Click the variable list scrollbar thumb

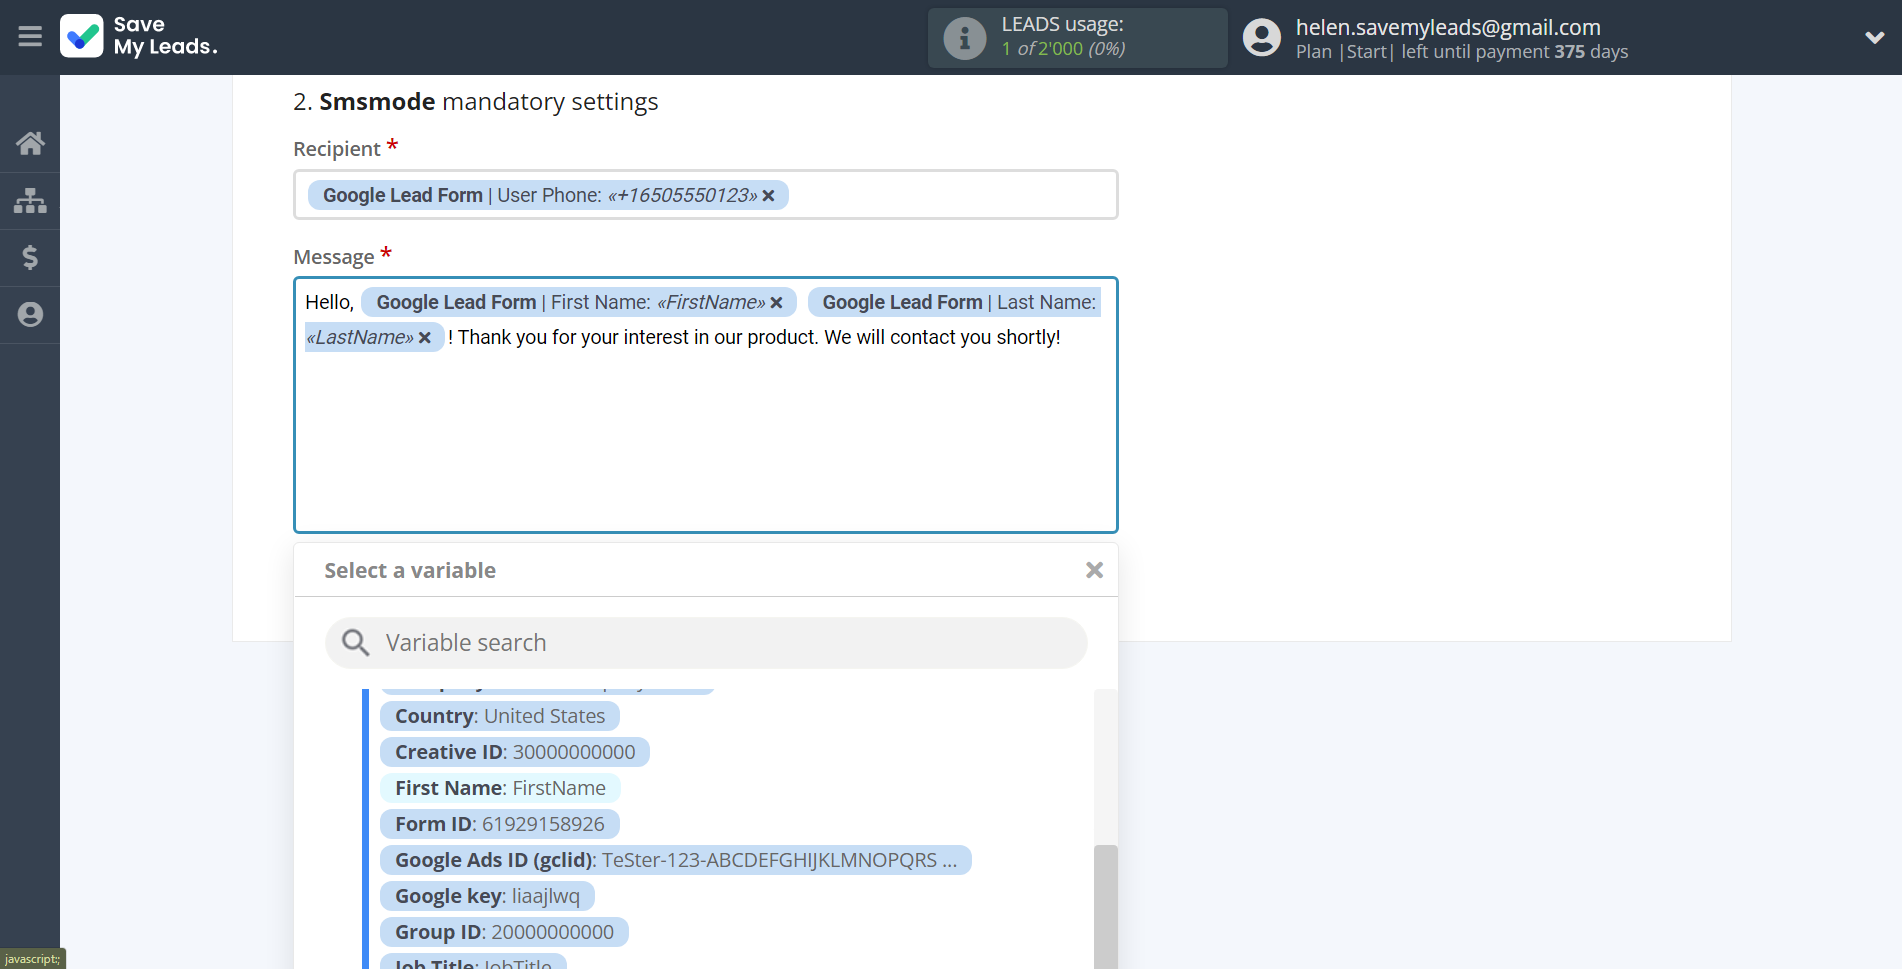1105,906
